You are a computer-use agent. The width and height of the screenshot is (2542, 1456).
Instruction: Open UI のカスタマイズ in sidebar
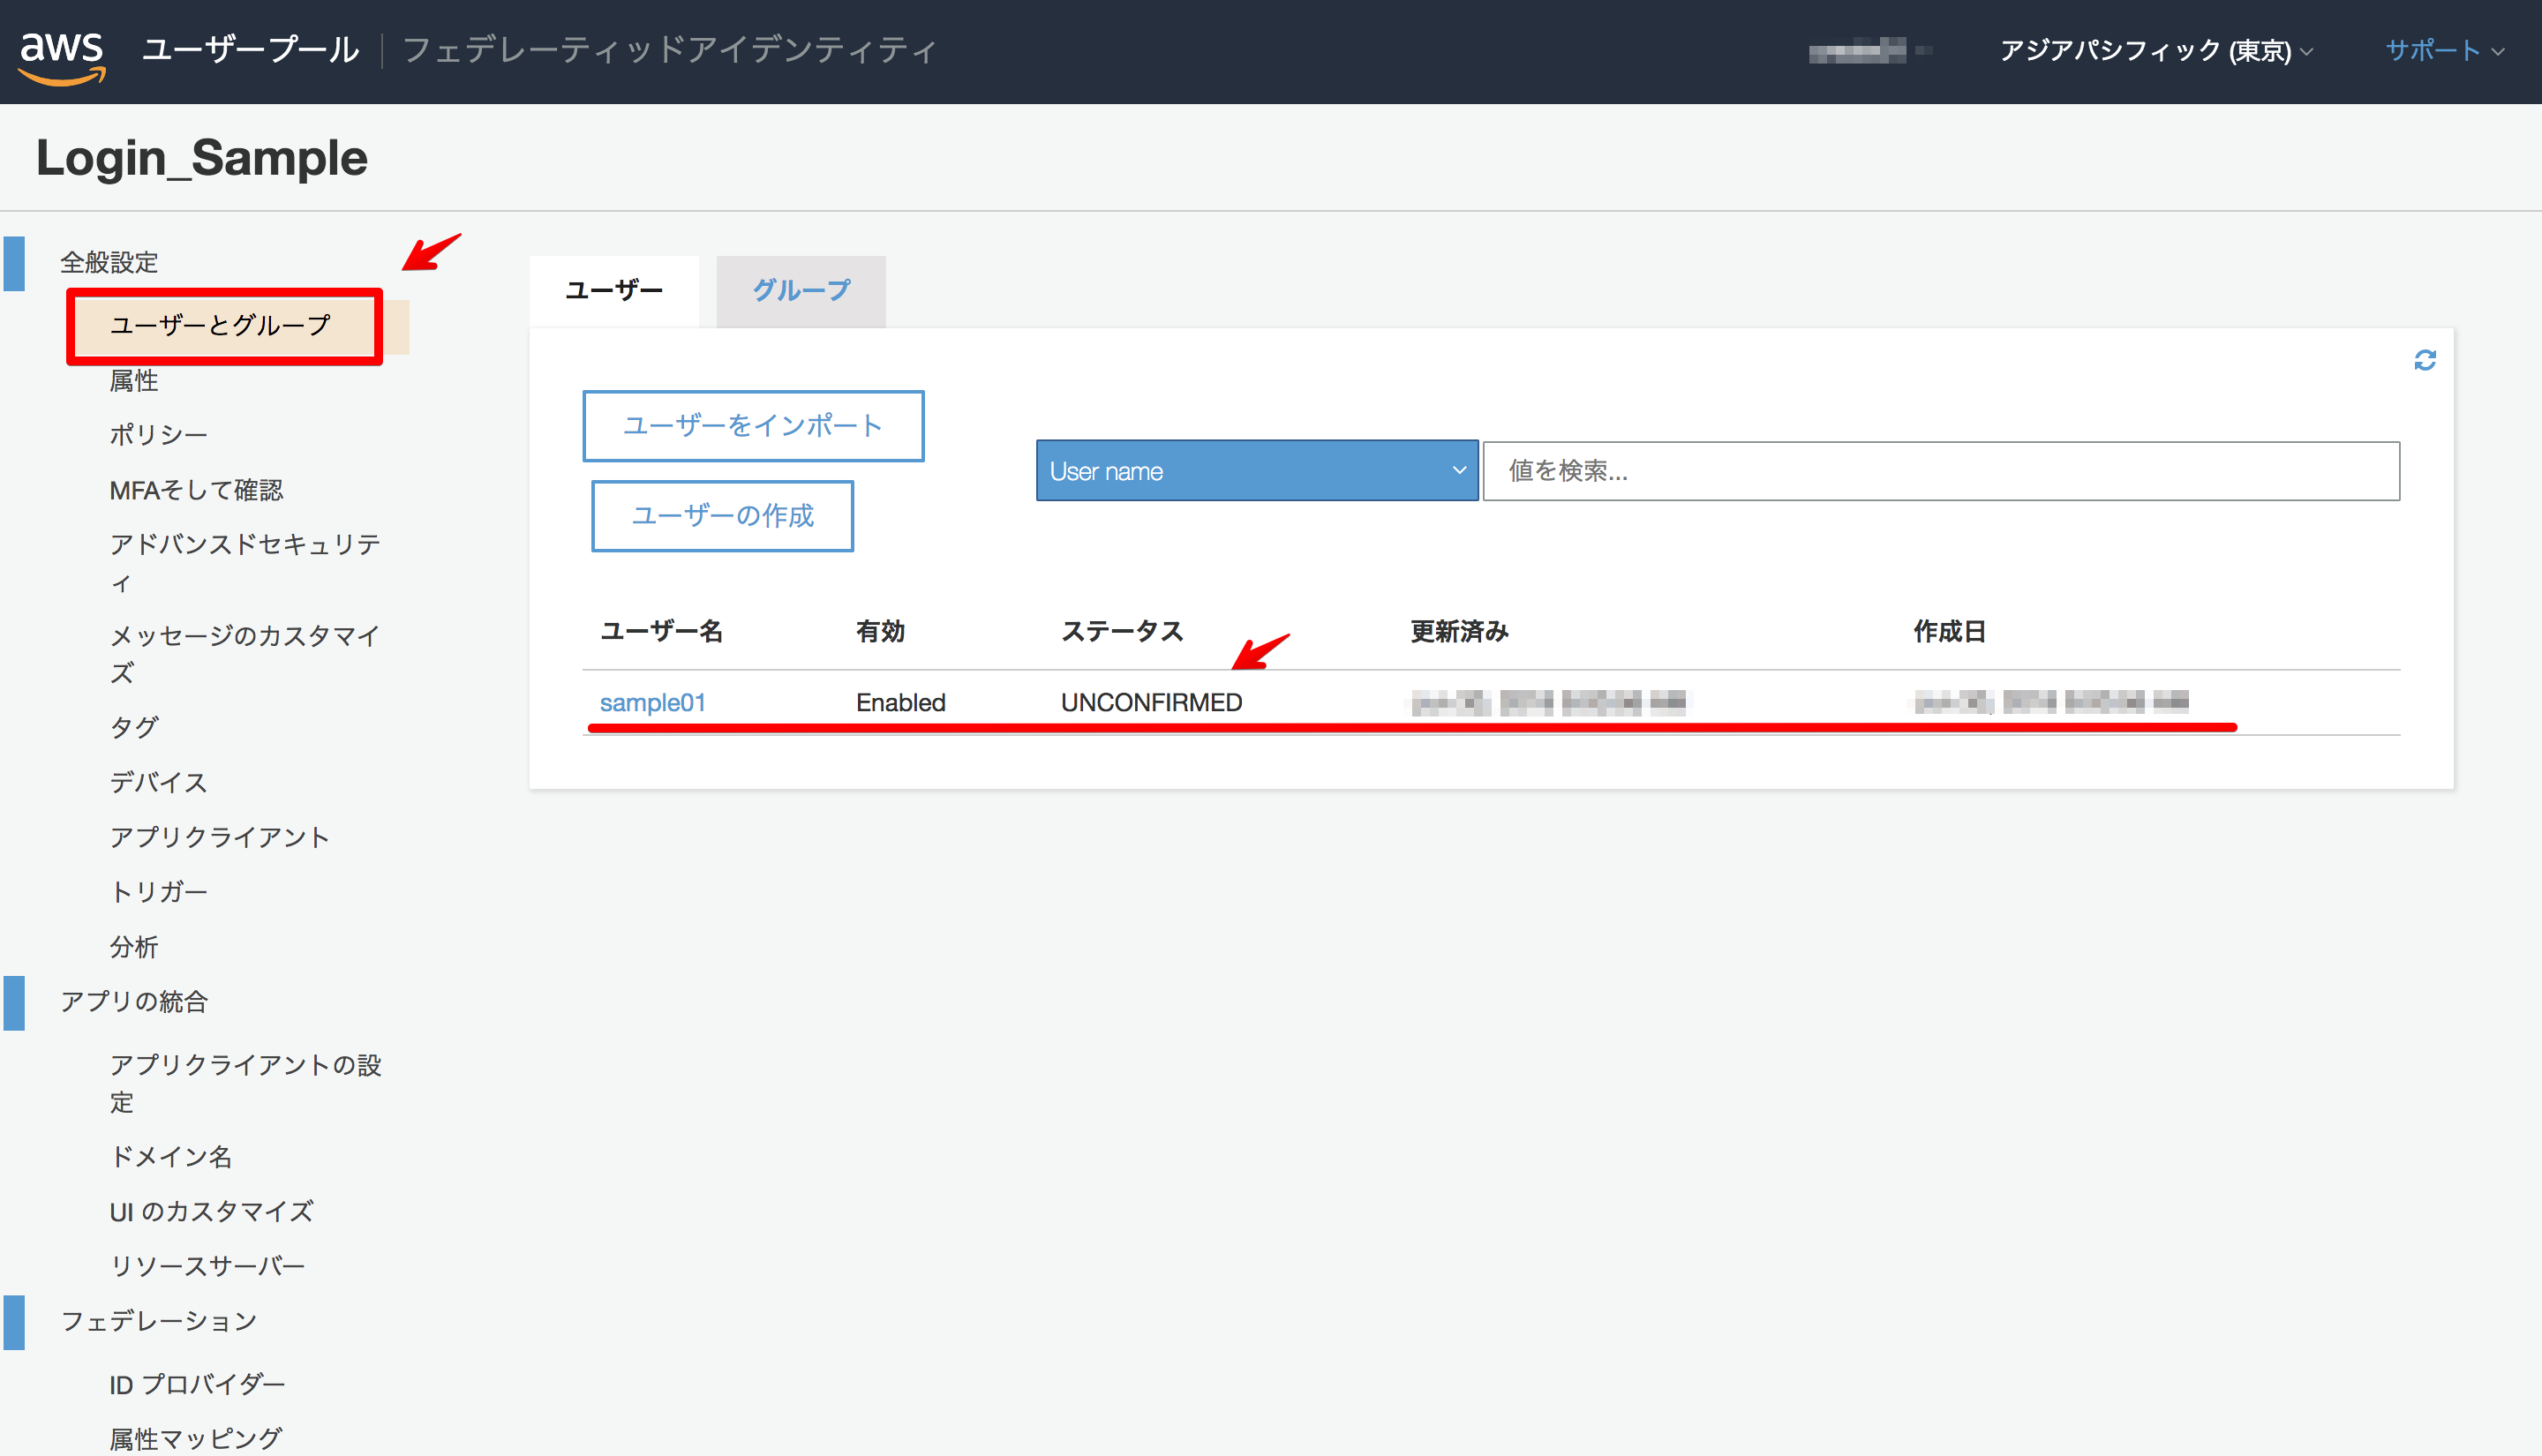[211, 1212]
